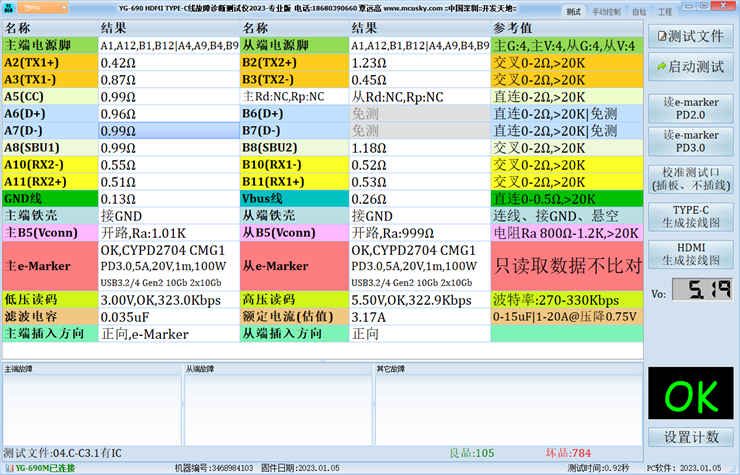Click HDMI 生成接线图 button
The image size is (740, 475).
(x=688, y=253)
